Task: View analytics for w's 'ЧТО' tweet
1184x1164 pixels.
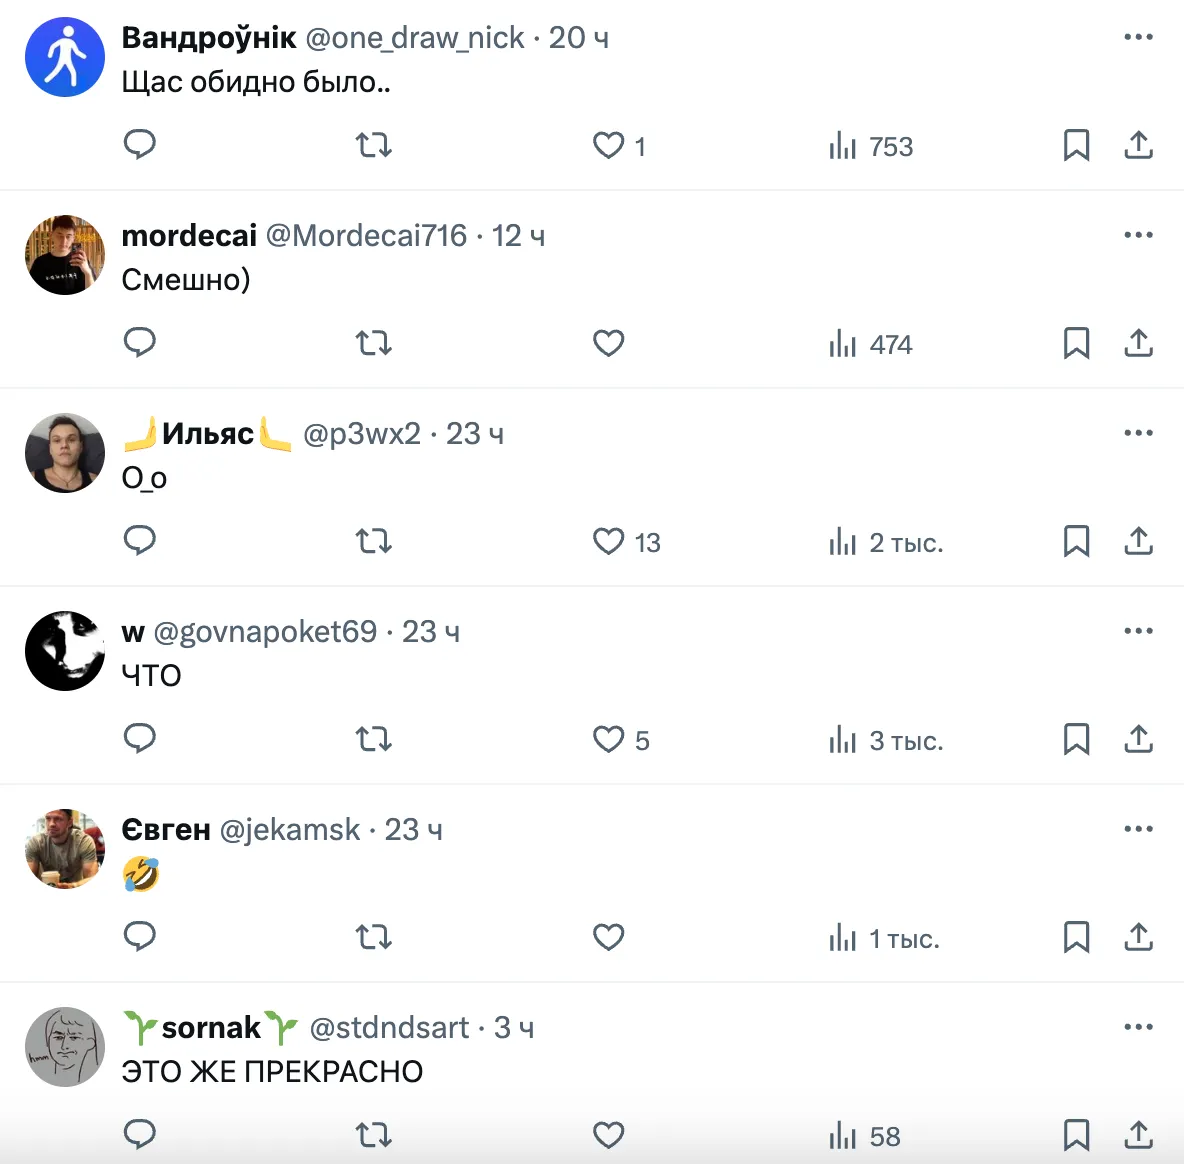Action: click(886, 741)
